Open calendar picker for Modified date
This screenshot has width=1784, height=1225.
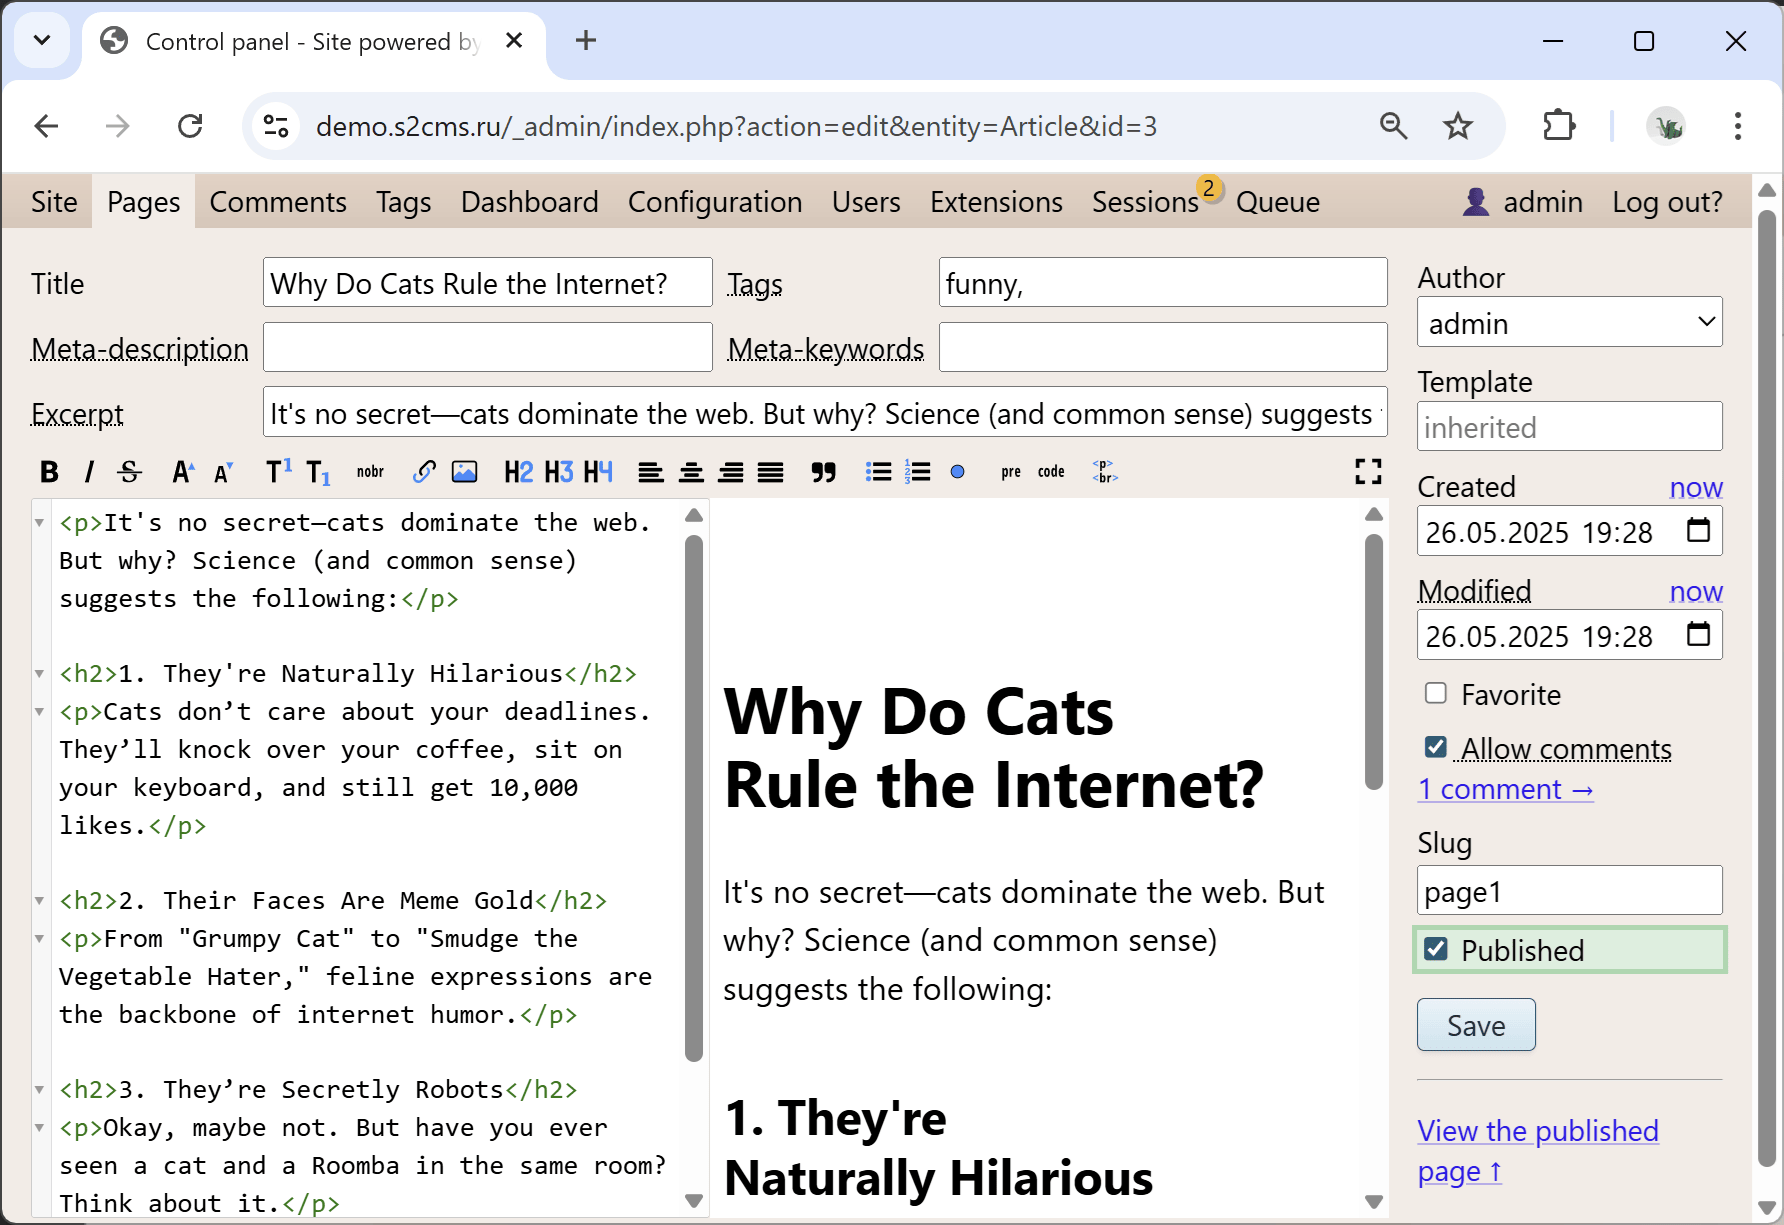[x=1698, y=634]
